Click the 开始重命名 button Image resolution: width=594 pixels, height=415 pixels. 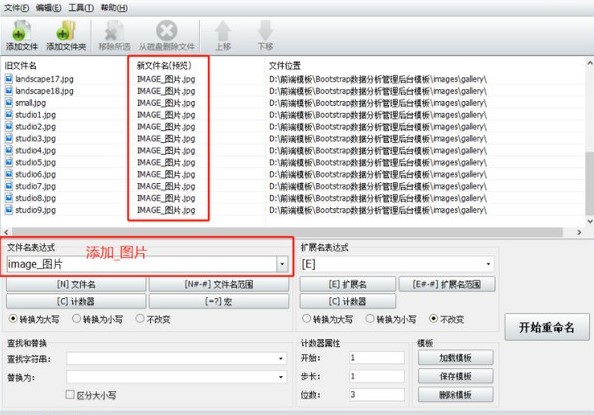click(547, 327)
